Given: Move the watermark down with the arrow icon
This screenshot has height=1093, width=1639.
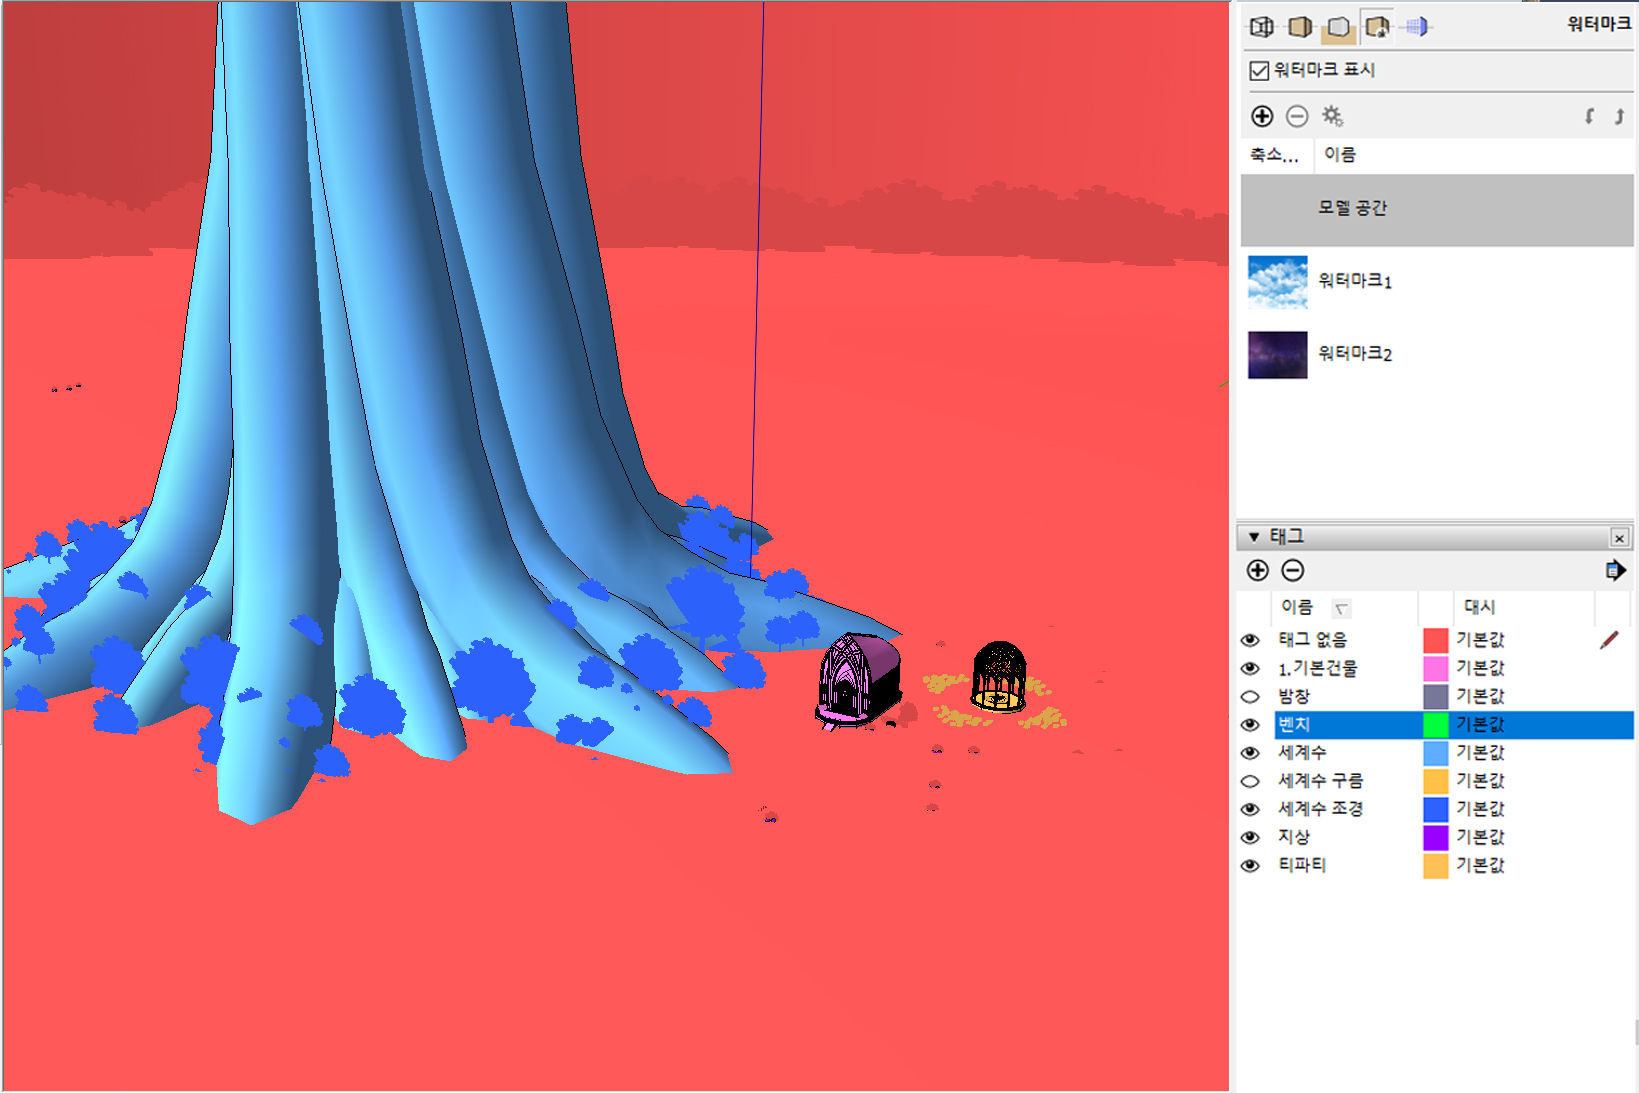Looking at the screenshot, I should click(1589, 116).
